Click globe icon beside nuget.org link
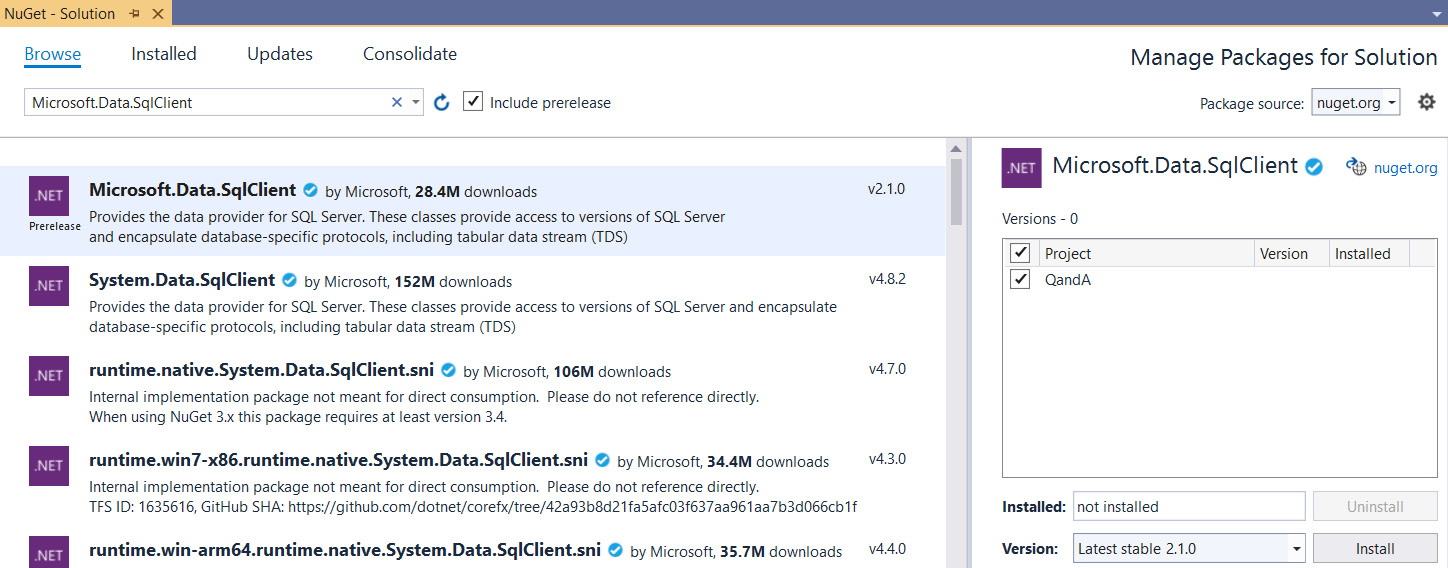Image resolution: width=1448 pixels, height=568 pixels. [1356, 167]
